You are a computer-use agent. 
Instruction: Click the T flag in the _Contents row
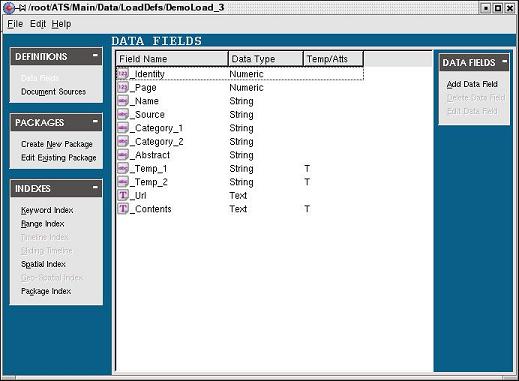tap(307, 209)
